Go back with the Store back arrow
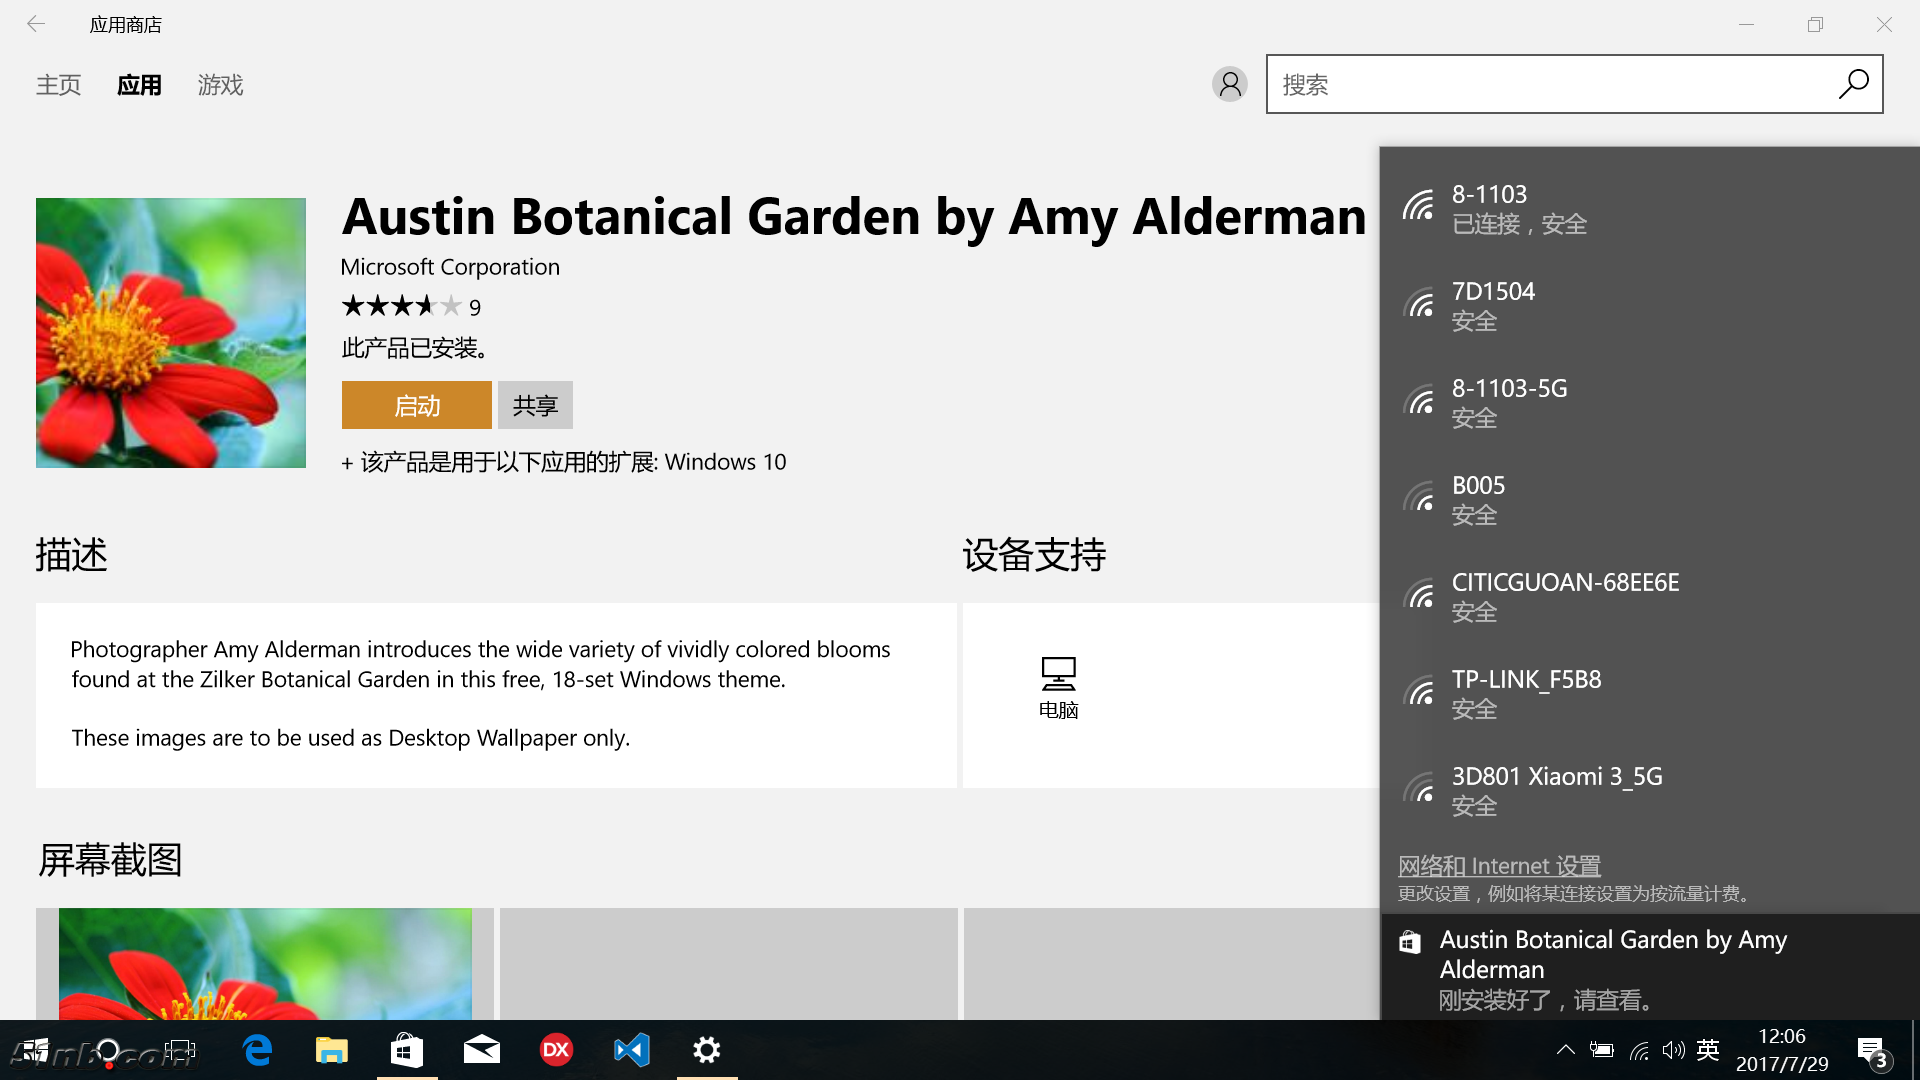Viewport: 1920px width, 1080px height. [x=36, y=24]
